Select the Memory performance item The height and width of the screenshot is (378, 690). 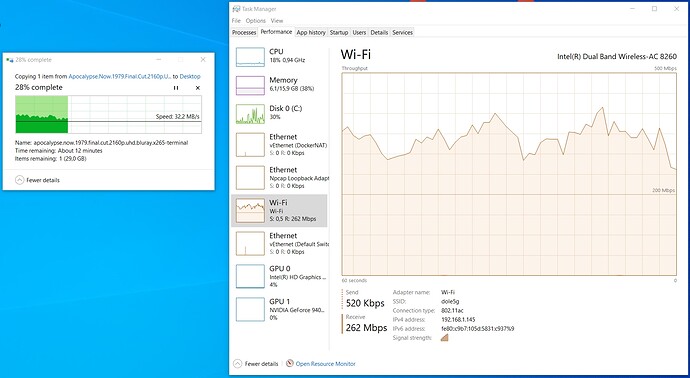pyautogui.click(x=279, y=85)
